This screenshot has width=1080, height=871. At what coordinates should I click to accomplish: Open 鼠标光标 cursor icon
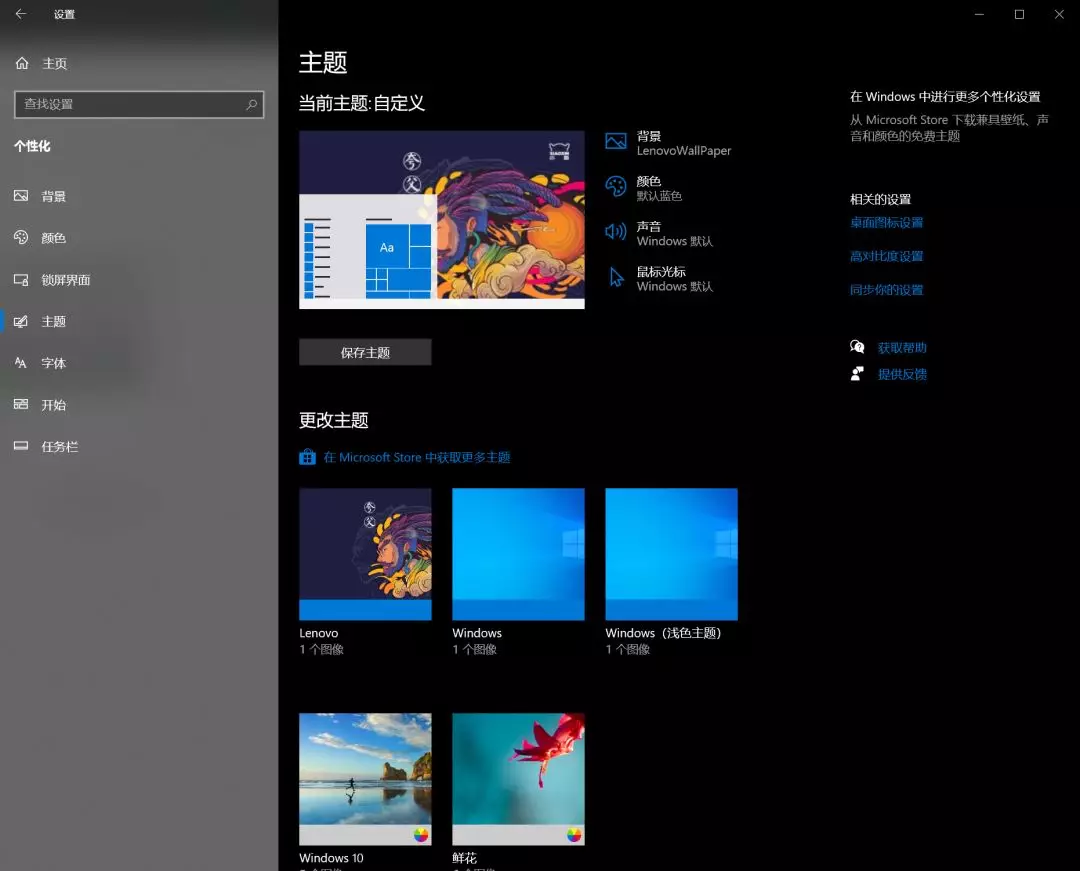616,277
